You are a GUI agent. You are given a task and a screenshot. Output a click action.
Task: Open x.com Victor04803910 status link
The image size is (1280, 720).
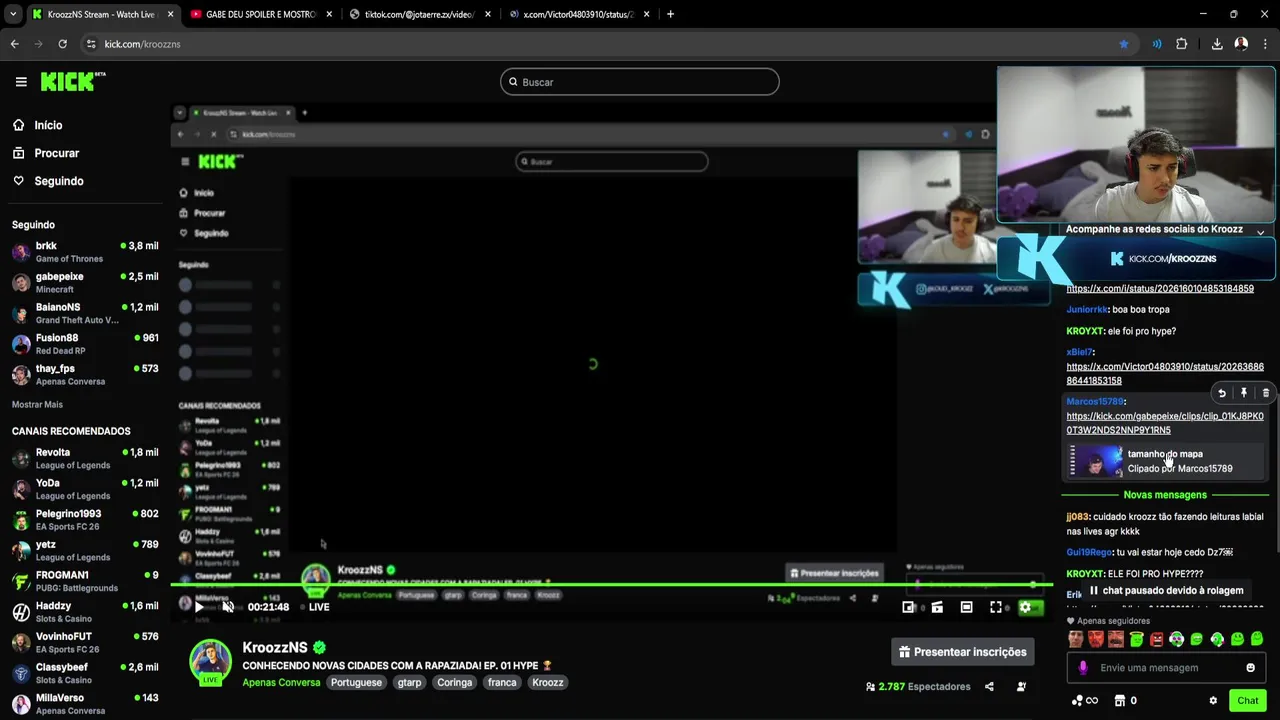coord(1165,374)
